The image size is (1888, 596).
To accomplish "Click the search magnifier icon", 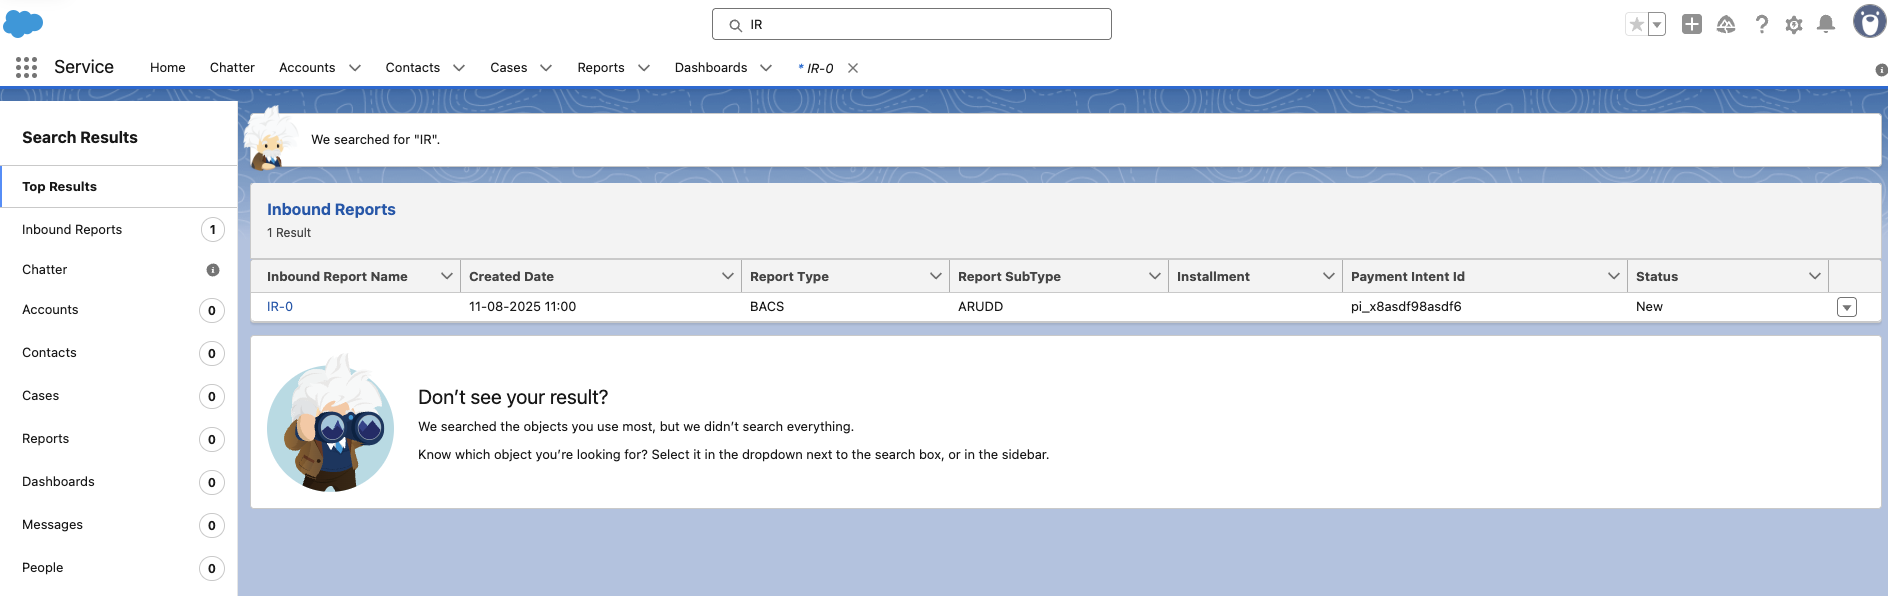I will click(x=735, y=25).
